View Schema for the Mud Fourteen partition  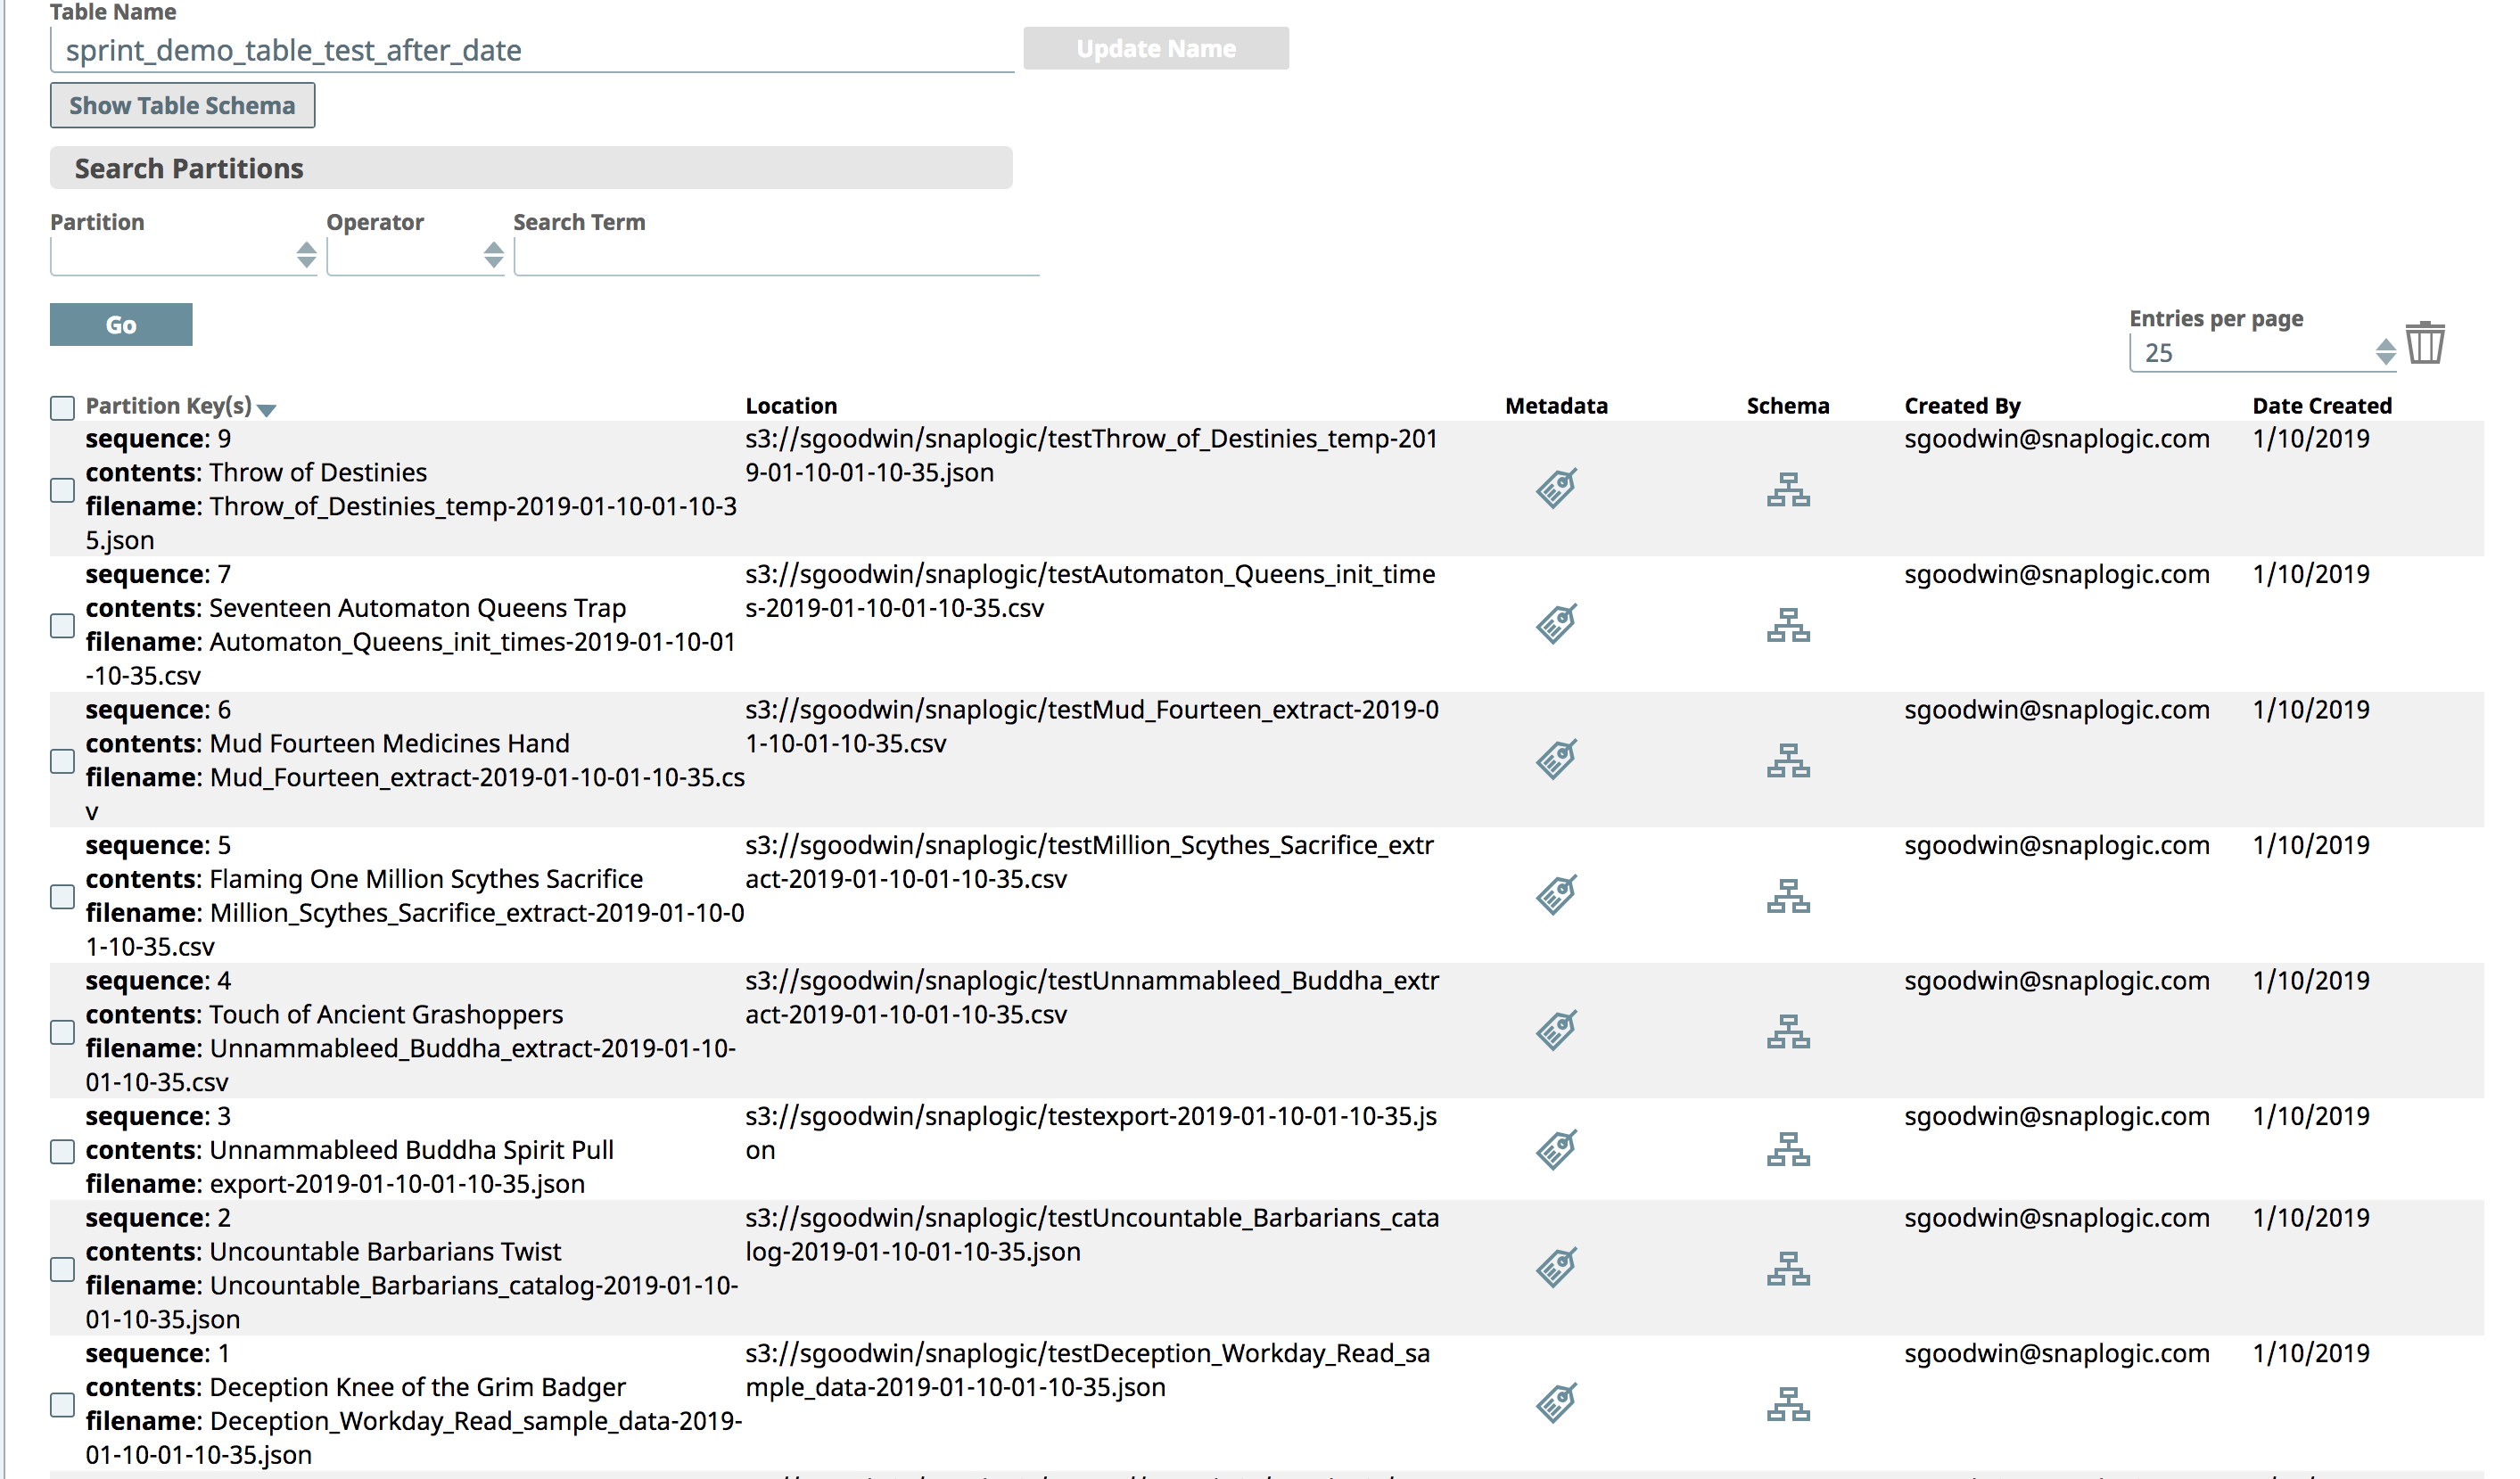tap(1789, 760)
